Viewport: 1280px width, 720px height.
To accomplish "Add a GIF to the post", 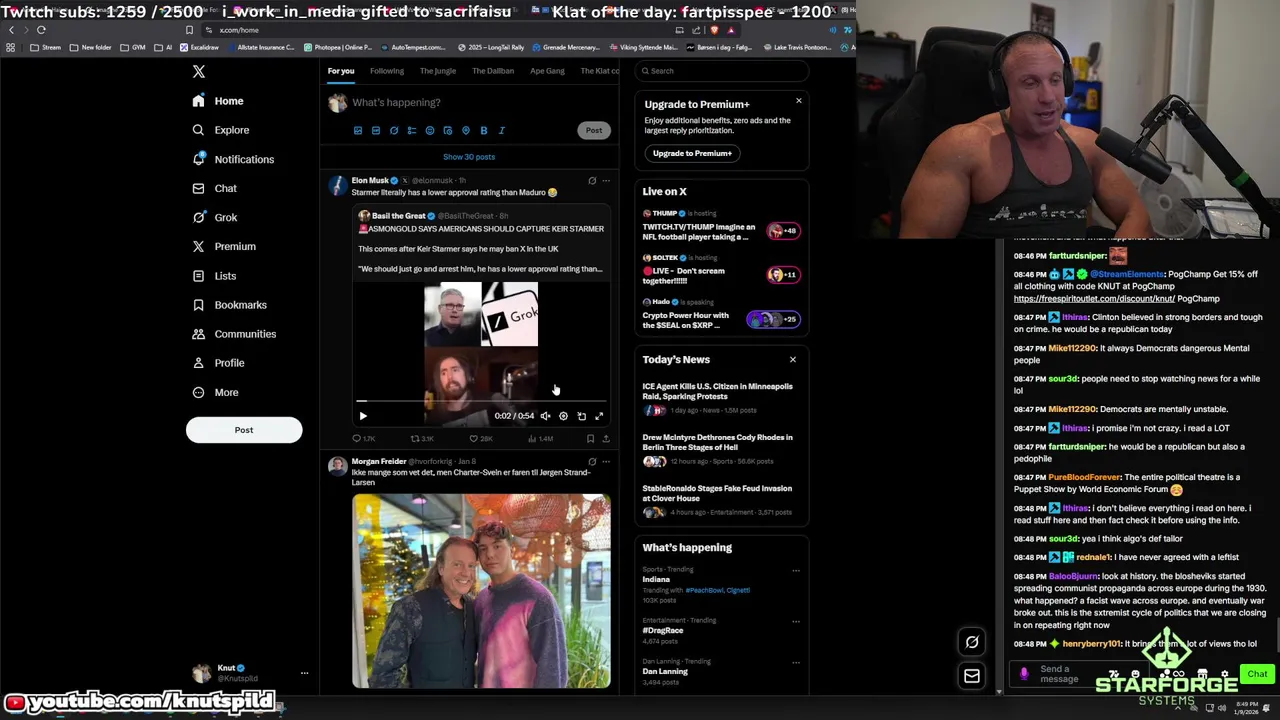I will click(376, 130).
